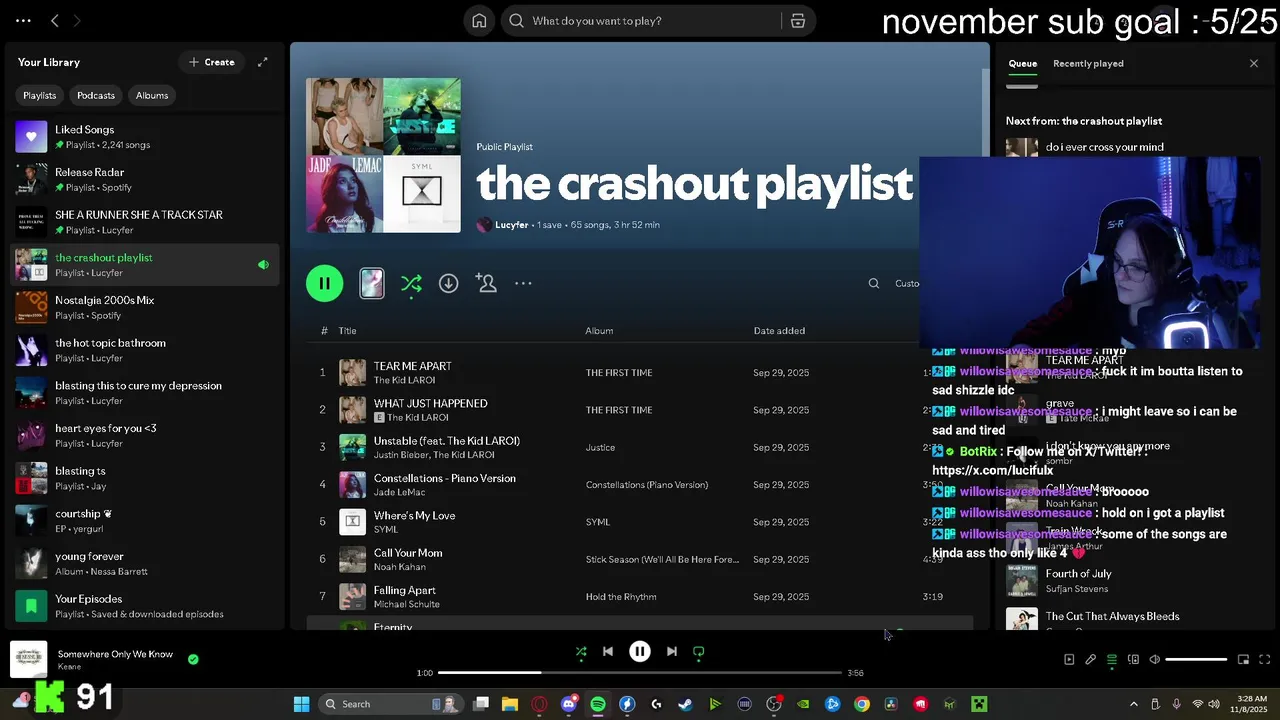Image resolution: width=1280 pixels, height=720 pixels.
Task: Open the hot topic bathroom playlist
Action: (x=147, y=350)
